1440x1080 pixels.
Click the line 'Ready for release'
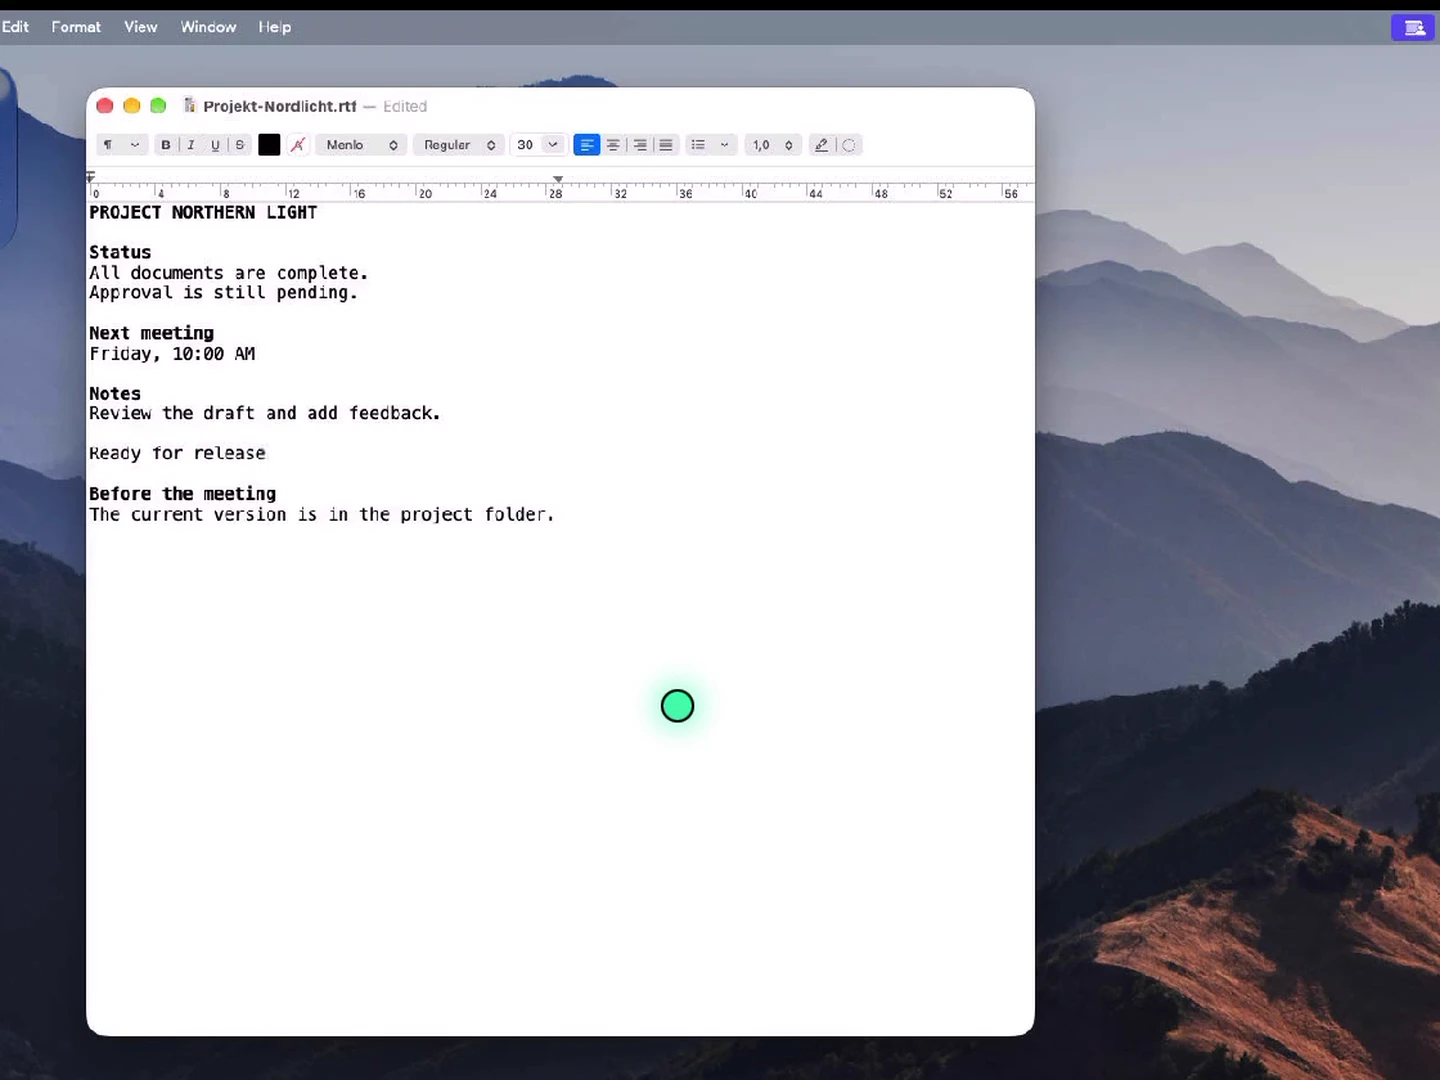[x=178, y=453]
